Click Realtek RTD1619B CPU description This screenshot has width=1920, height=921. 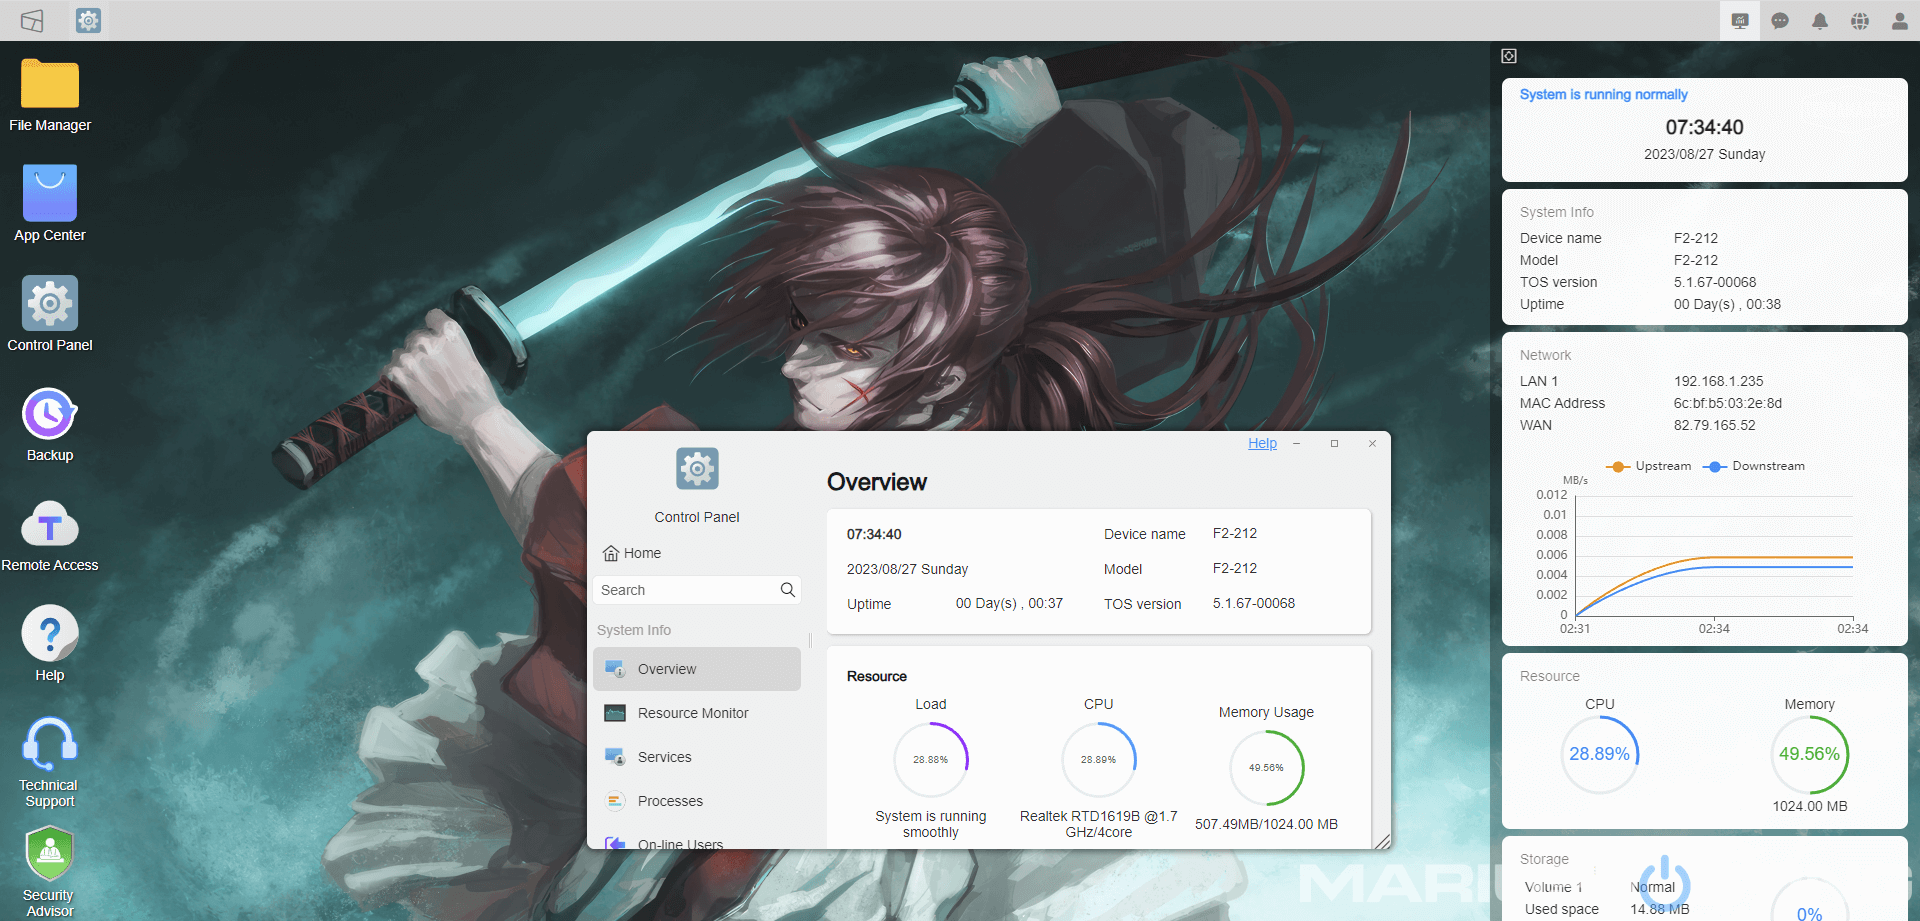[1099, 824]
